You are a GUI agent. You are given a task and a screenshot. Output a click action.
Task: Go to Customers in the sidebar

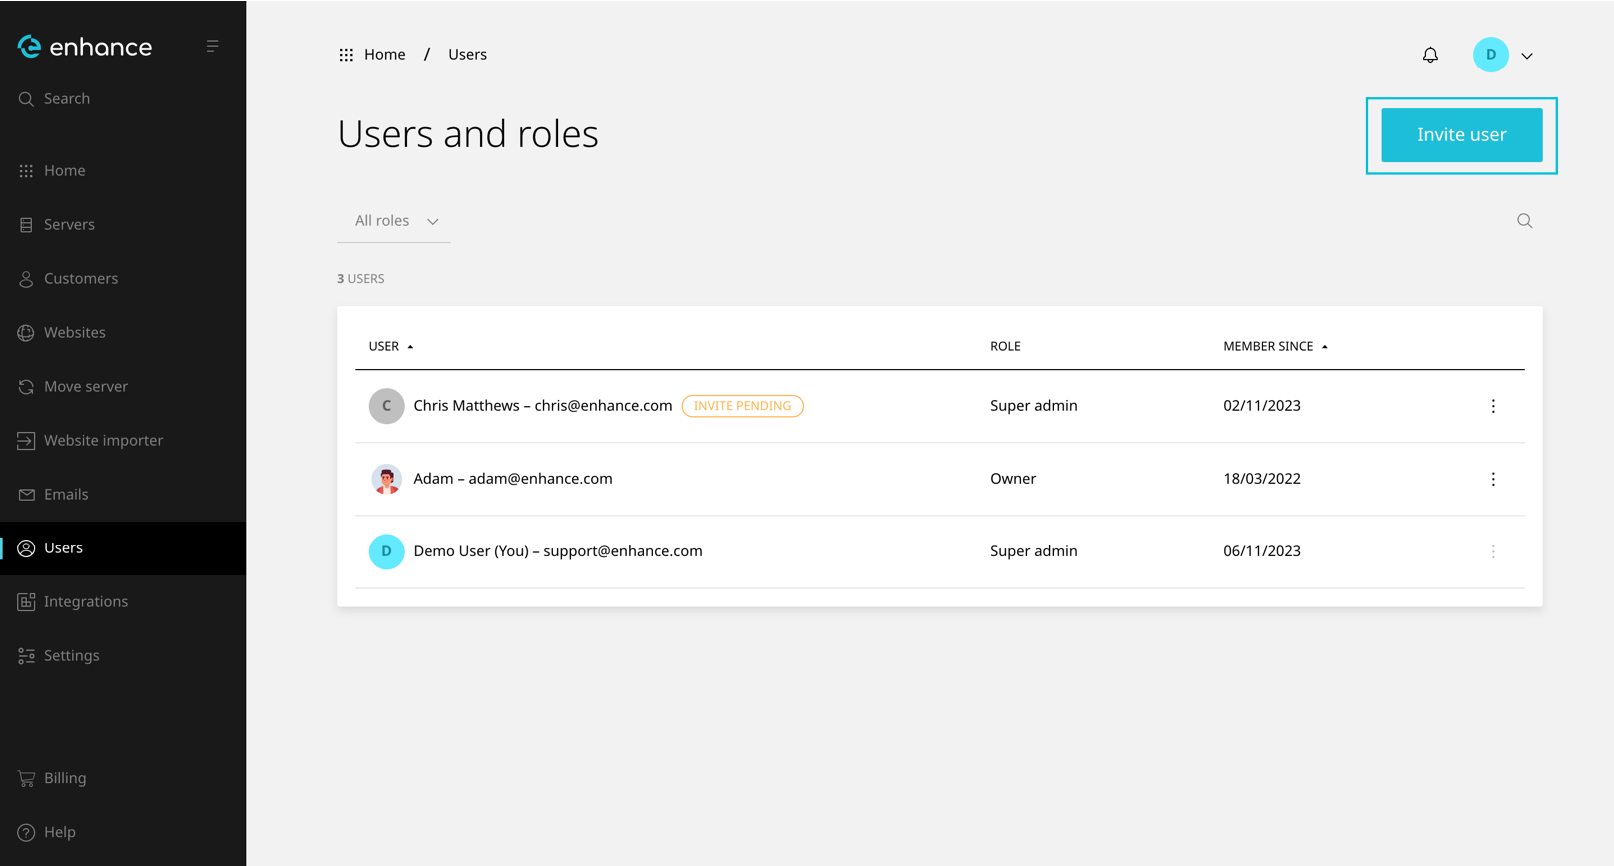click(x=80, y=279)
